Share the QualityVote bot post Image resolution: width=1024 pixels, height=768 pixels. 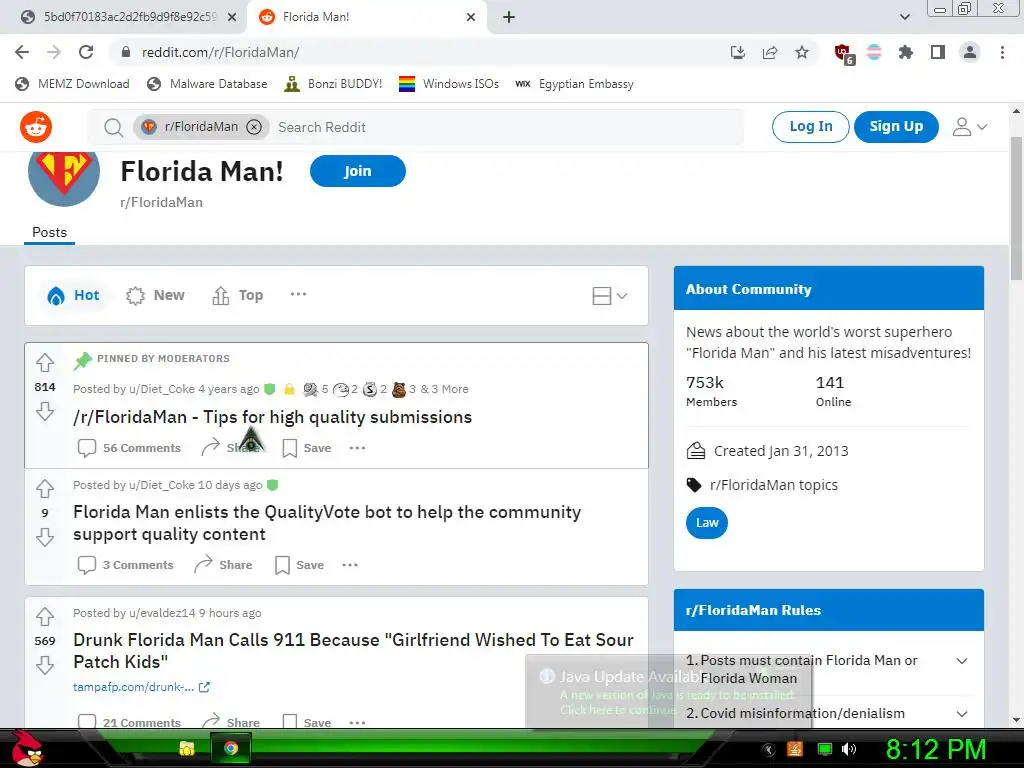[x=223, y=565]
